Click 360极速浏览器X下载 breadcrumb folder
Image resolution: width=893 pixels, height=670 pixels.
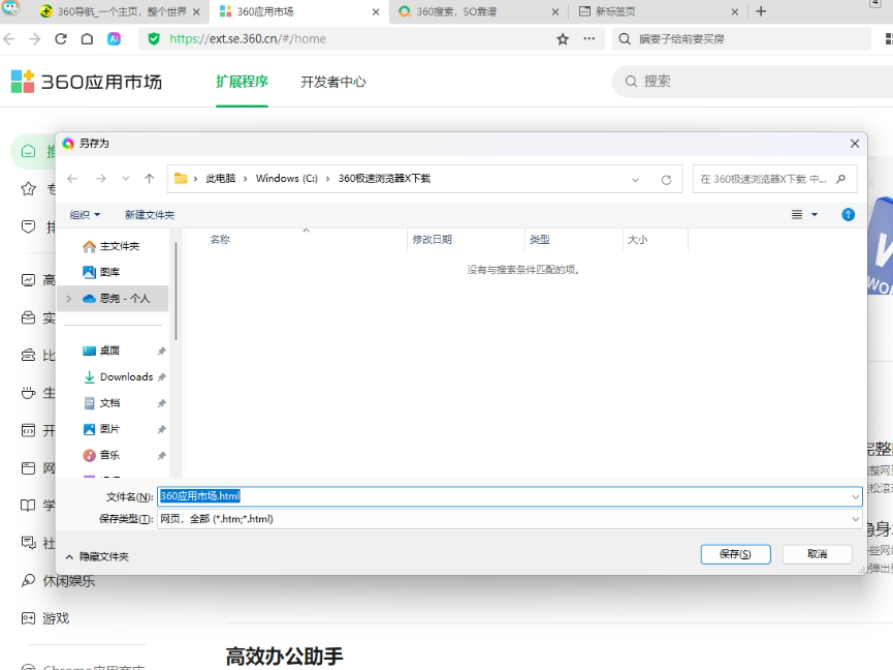(384, 178)
